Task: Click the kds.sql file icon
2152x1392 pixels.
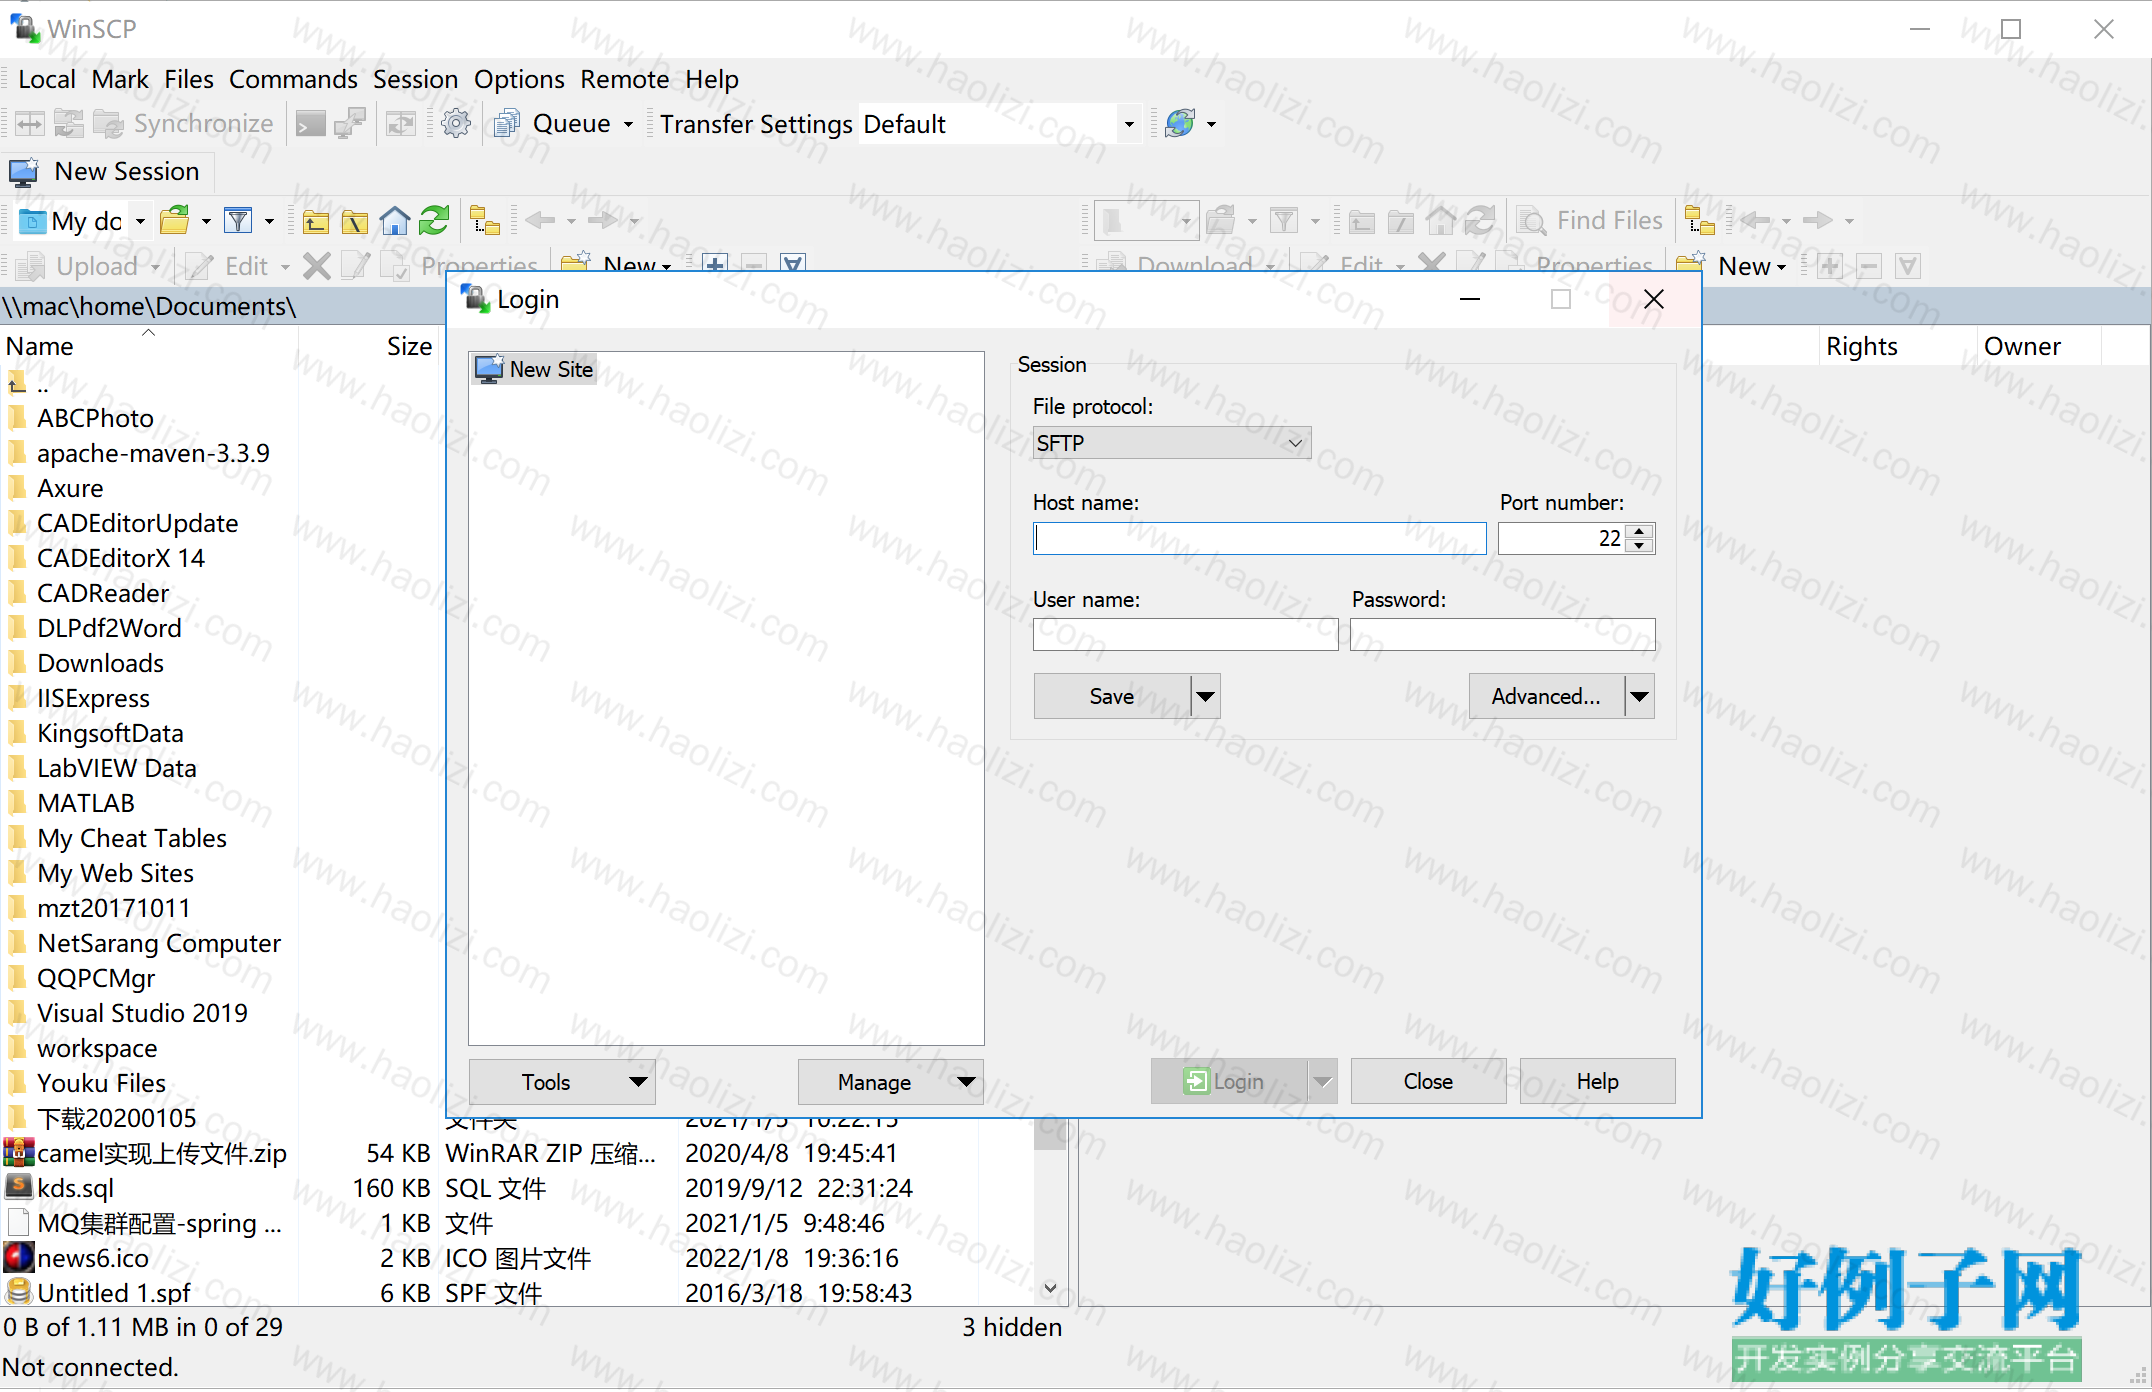Action: point(19,1188)
